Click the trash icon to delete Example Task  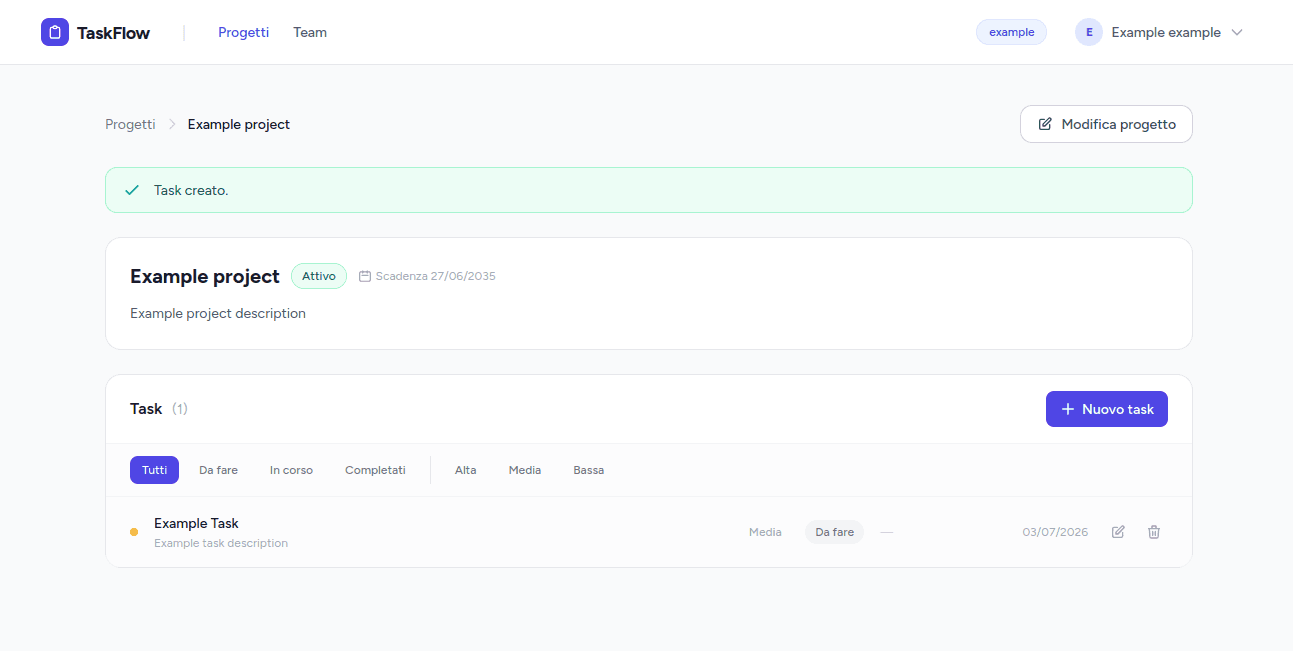coord(1154,532)
